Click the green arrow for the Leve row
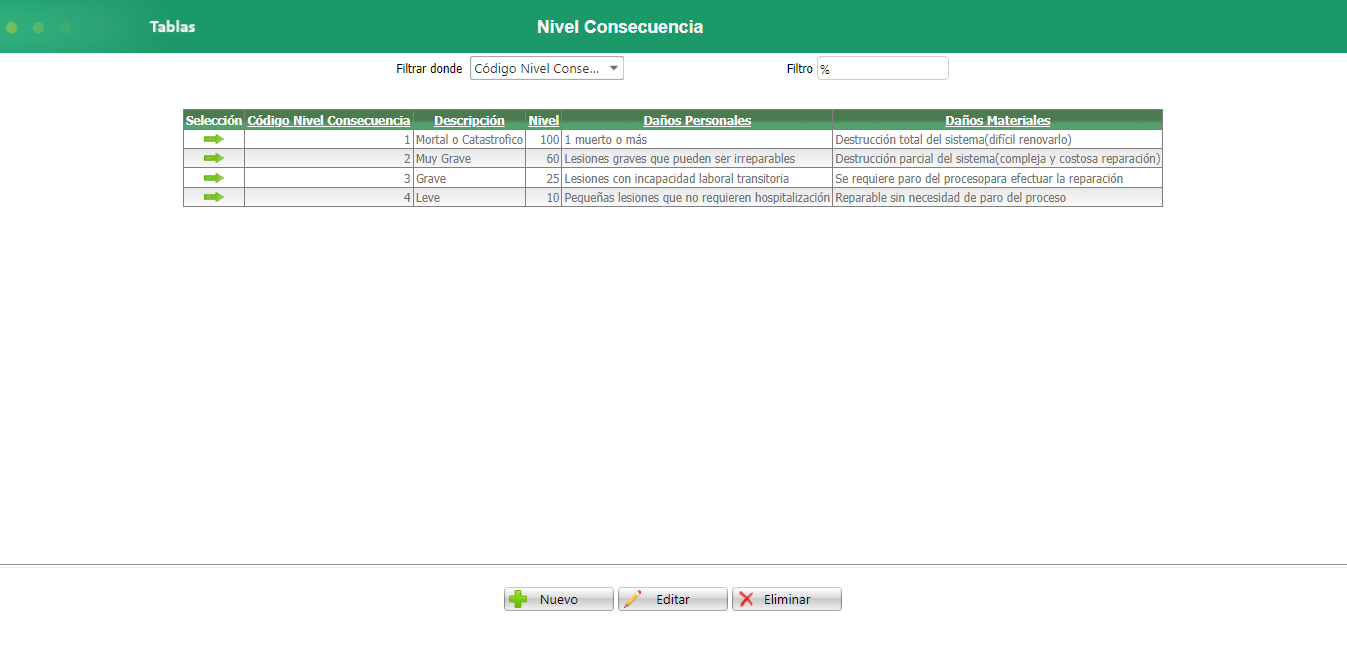 click(x=213, y=197)
